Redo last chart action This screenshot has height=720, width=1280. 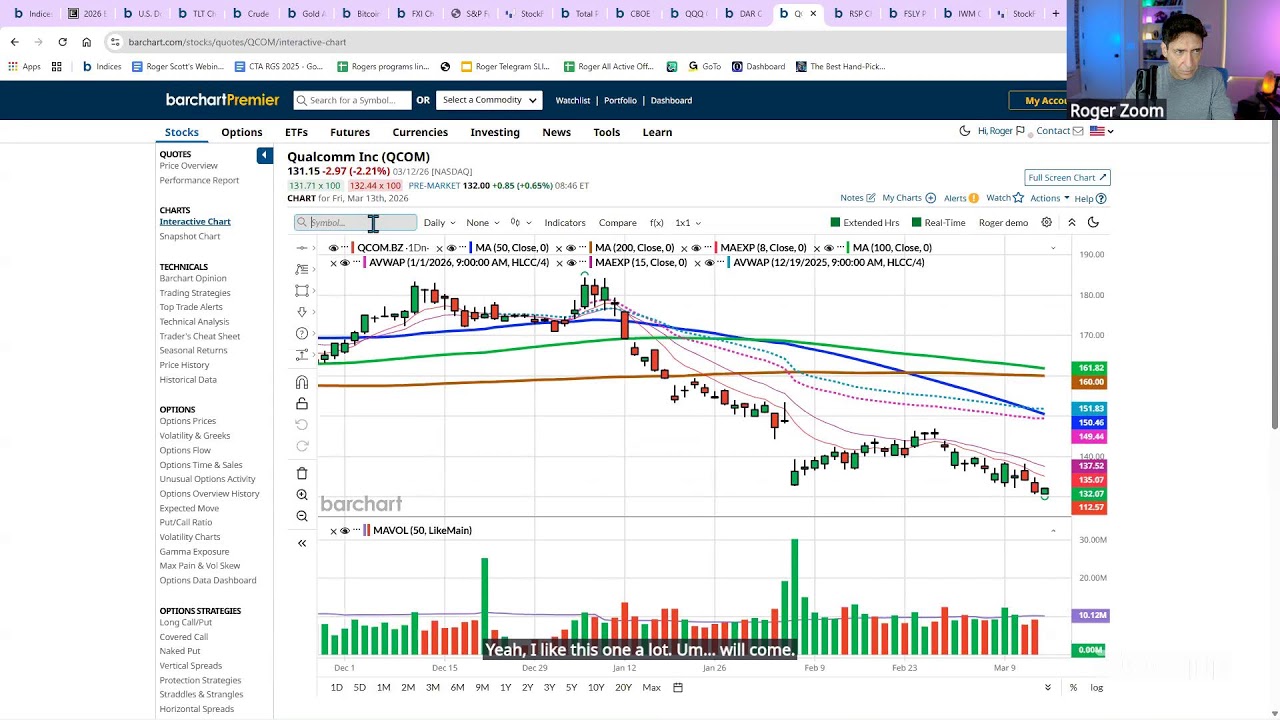(302, 446)
